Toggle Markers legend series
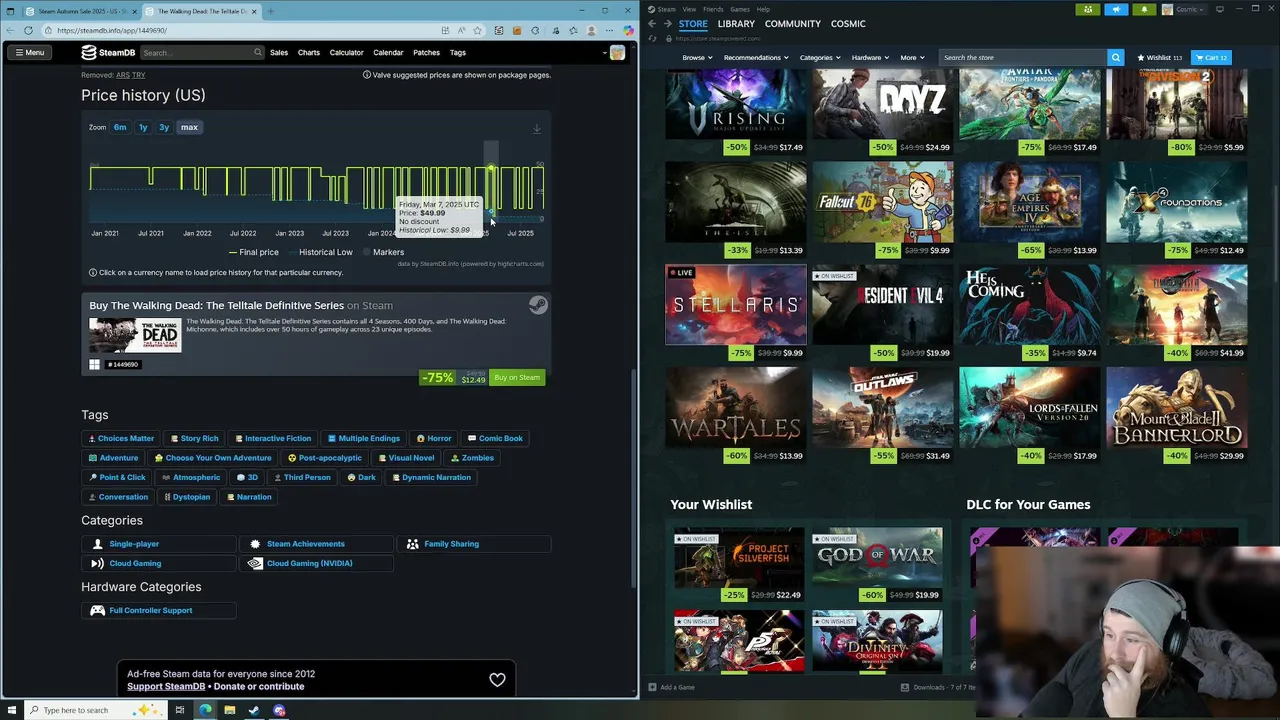This screenshot has width=1280, height=720. click(x=383, y=252)
